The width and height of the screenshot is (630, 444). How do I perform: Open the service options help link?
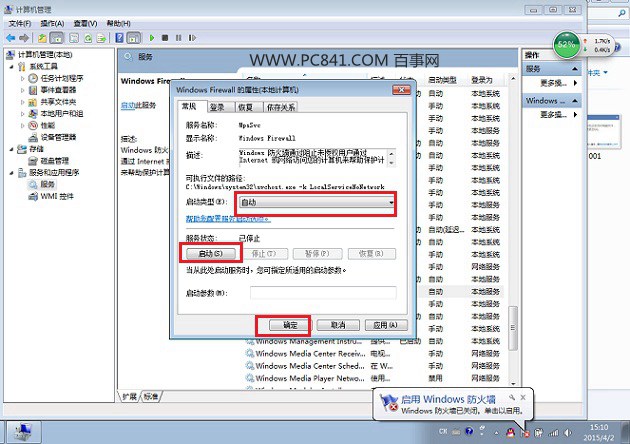[228, 219]
